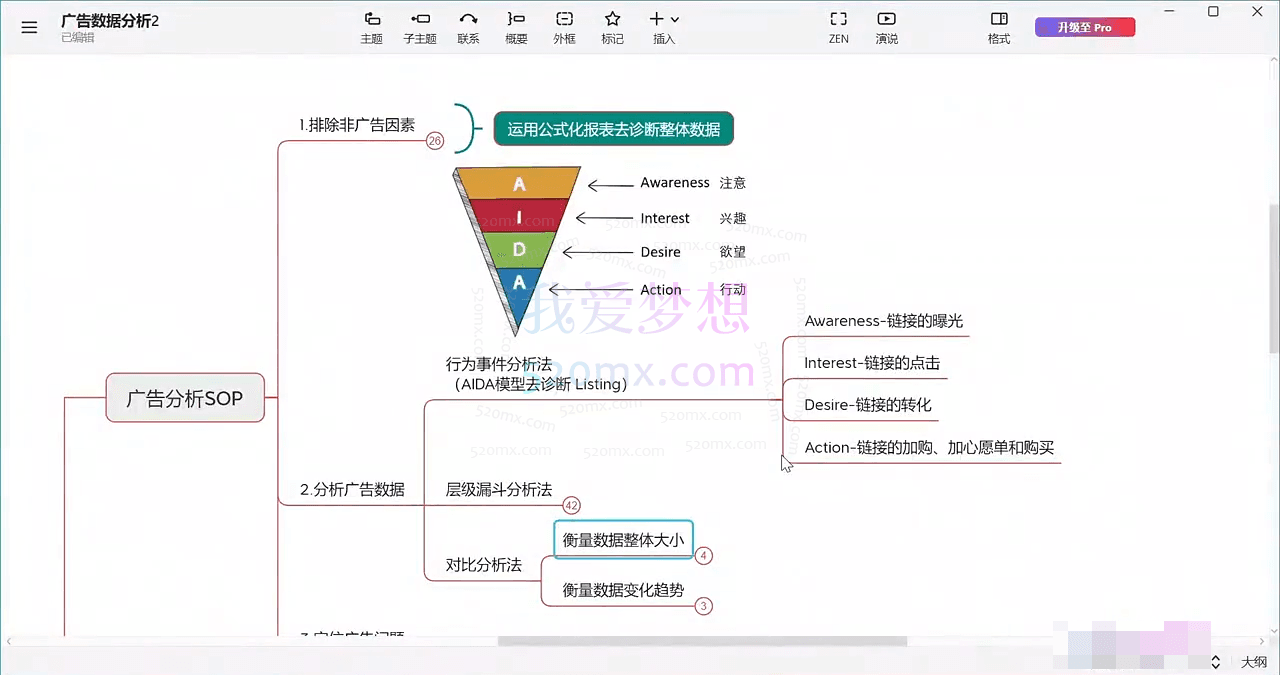
Task: Start 演说 (Pitch) presentation mode
Action: tap(886, 27)
